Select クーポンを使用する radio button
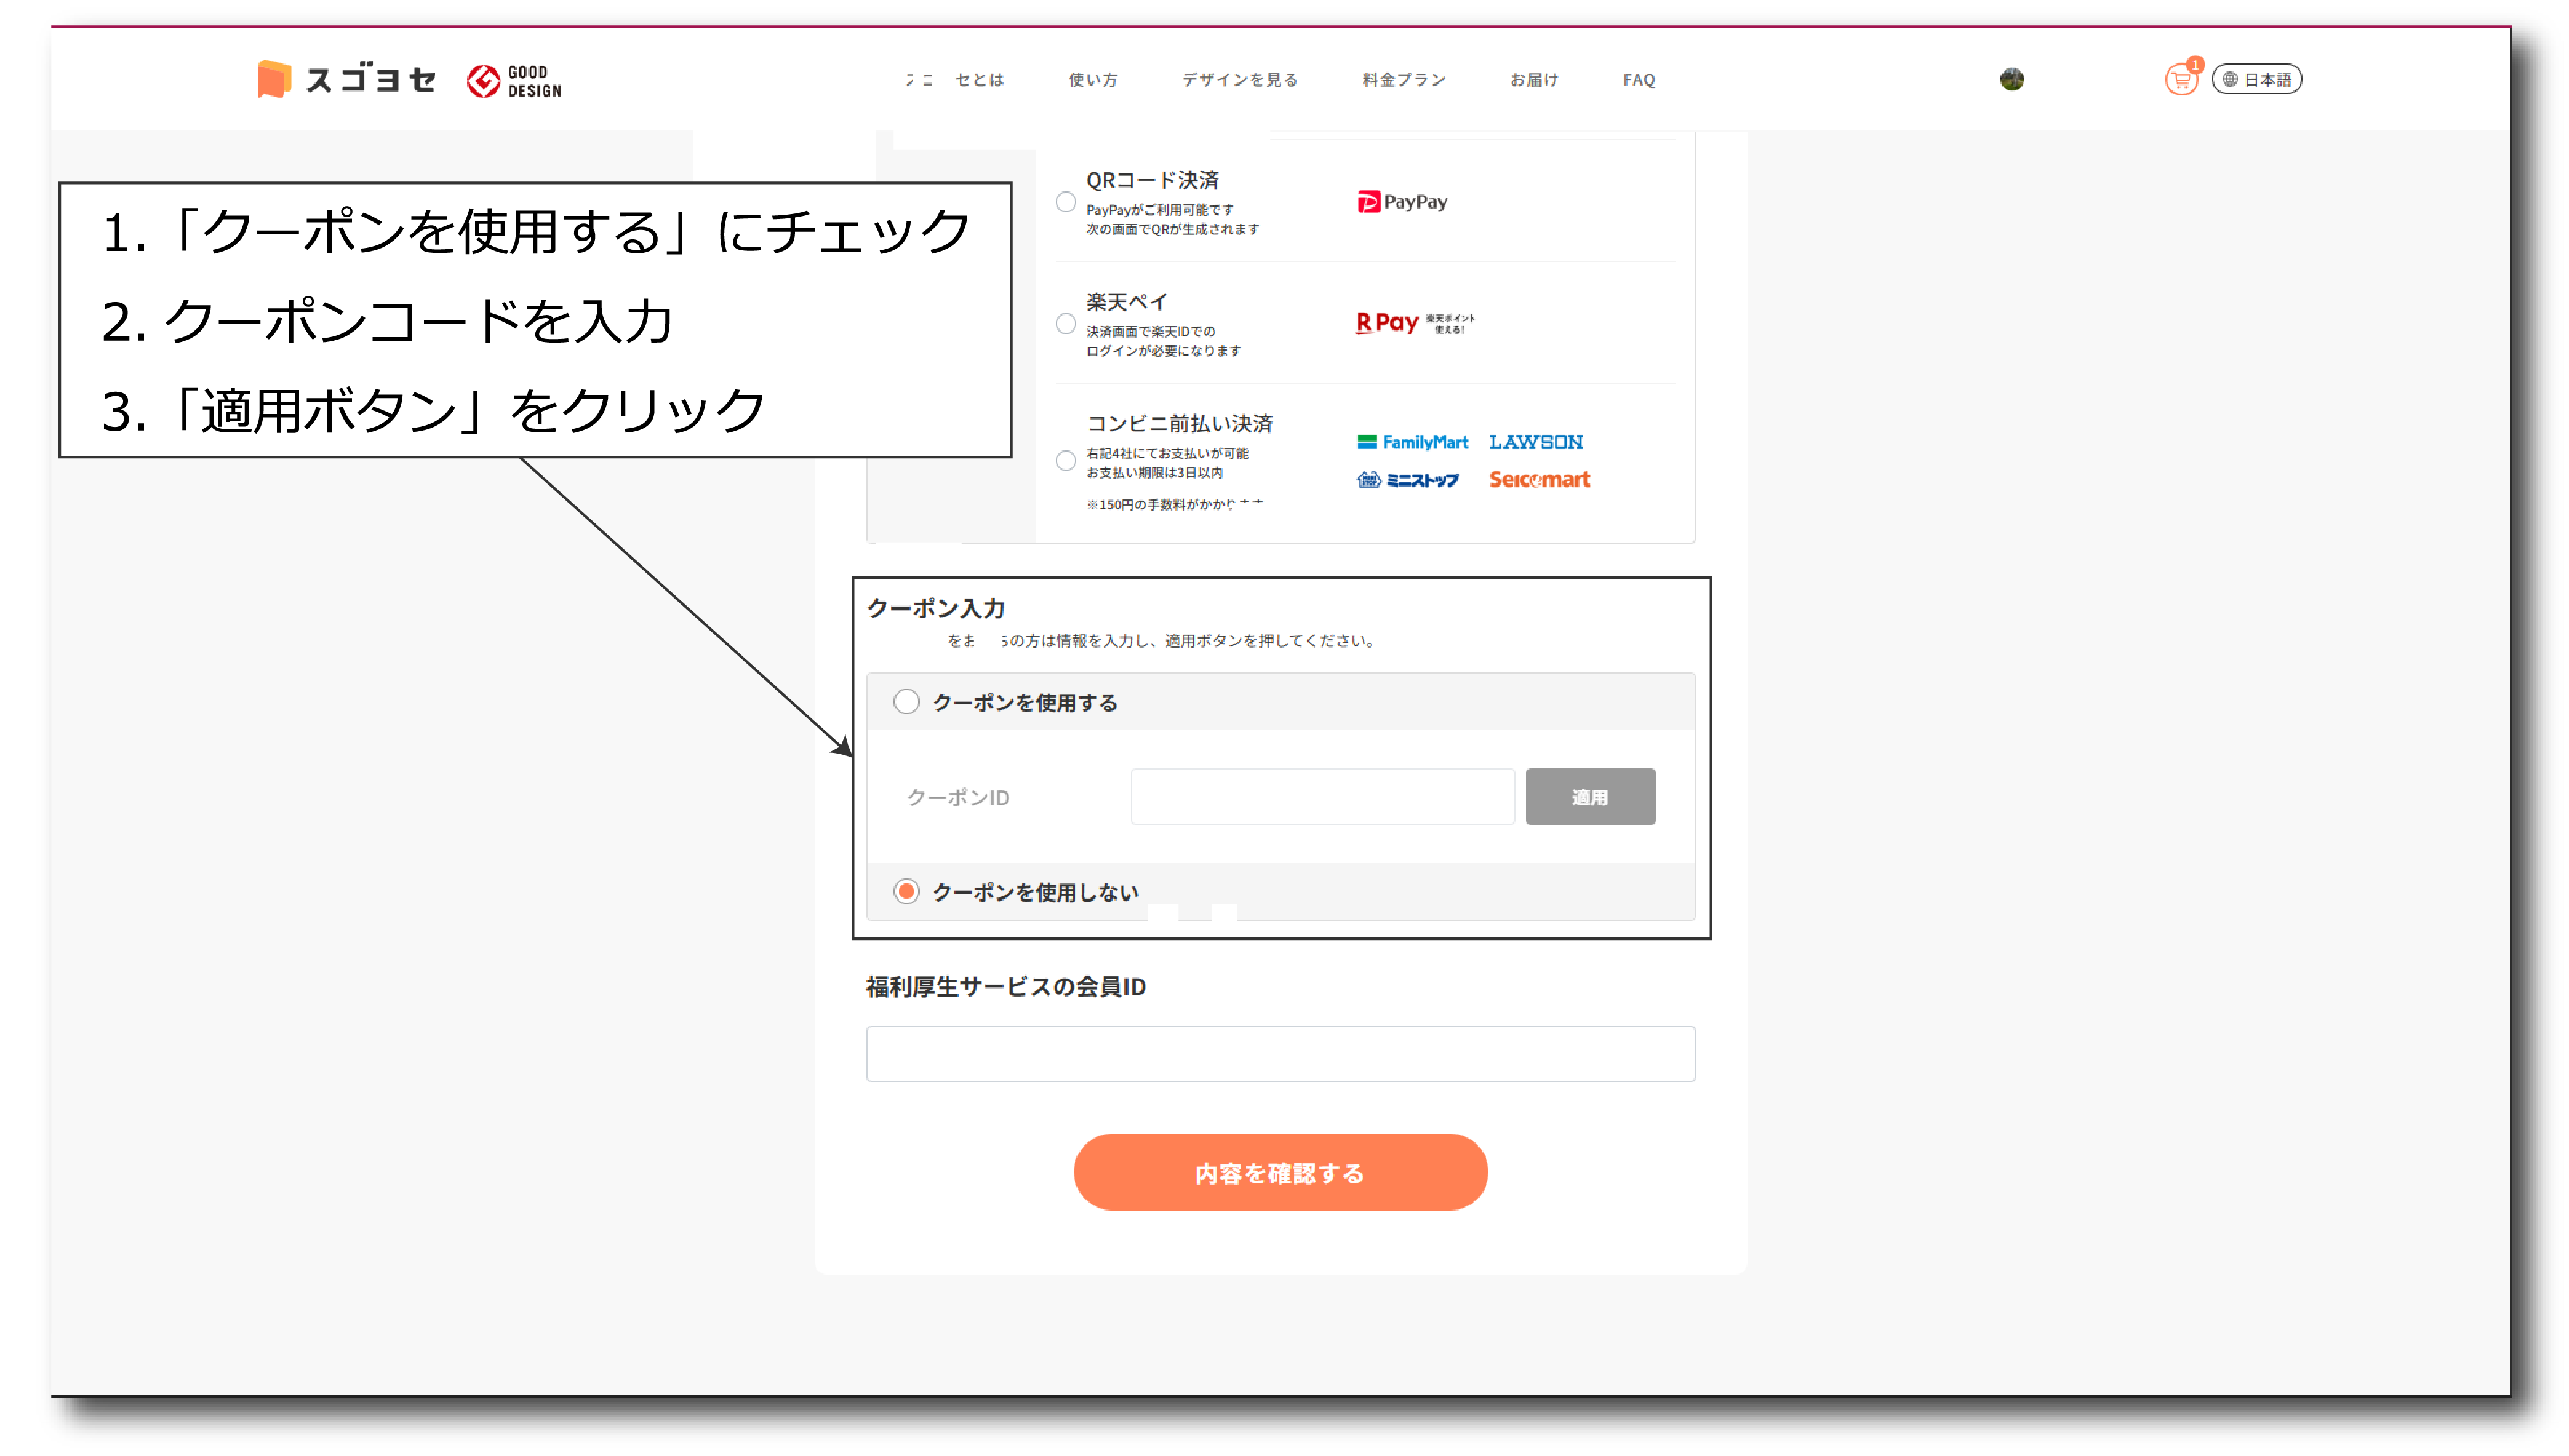Viewport: 2569px width, 1456px height. point(906,702)
